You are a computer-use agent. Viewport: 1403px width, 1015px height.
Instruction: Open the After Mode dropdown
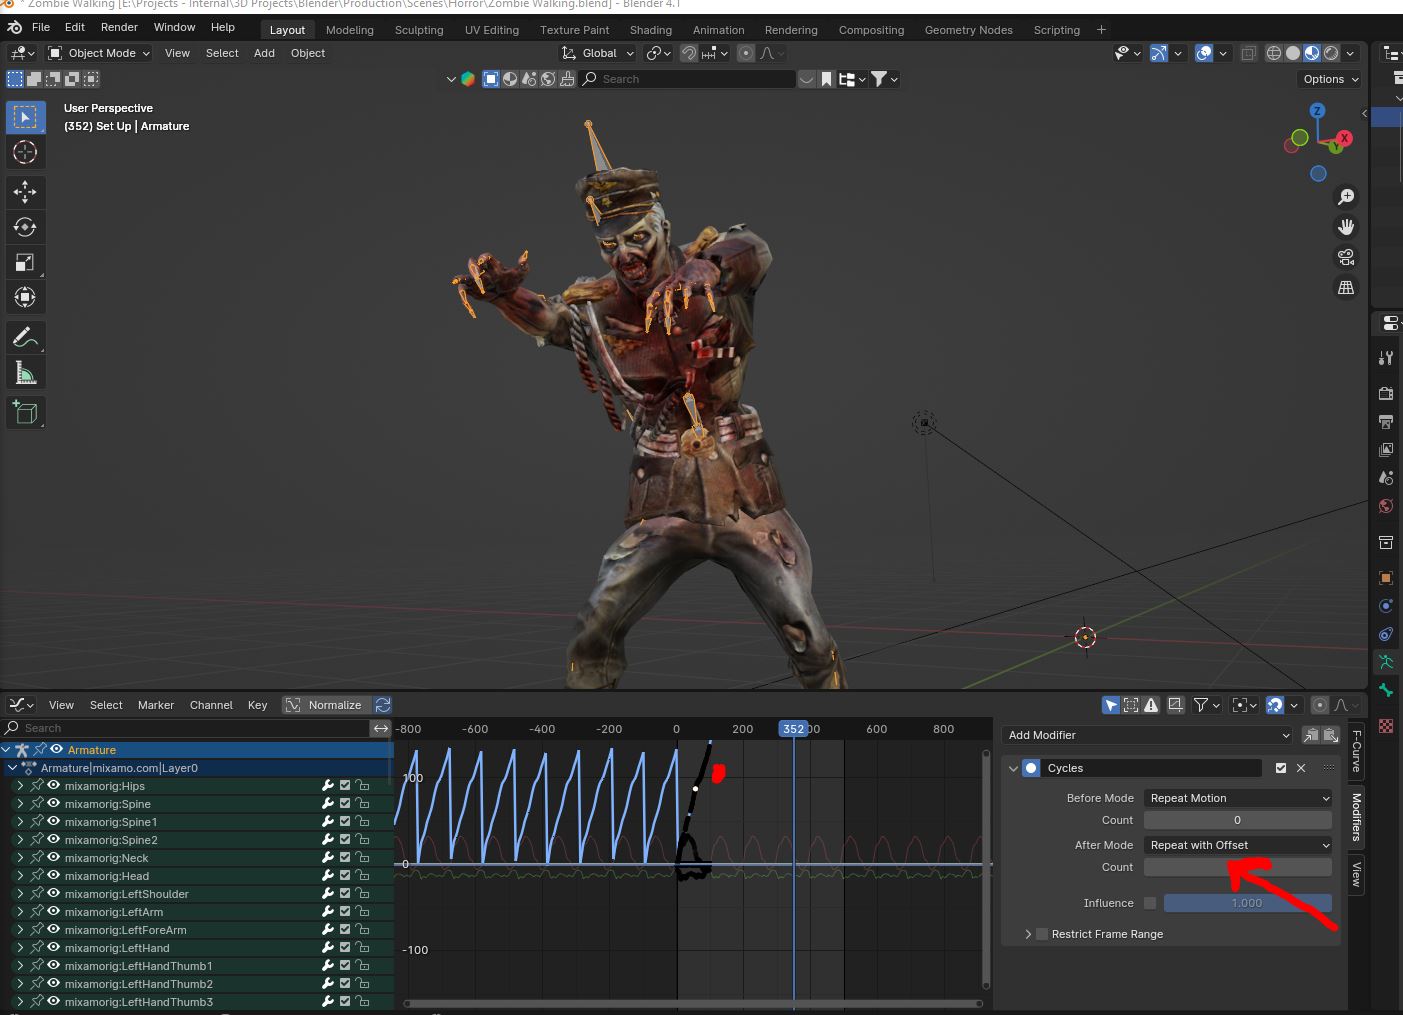click(x=1238, y=845)
